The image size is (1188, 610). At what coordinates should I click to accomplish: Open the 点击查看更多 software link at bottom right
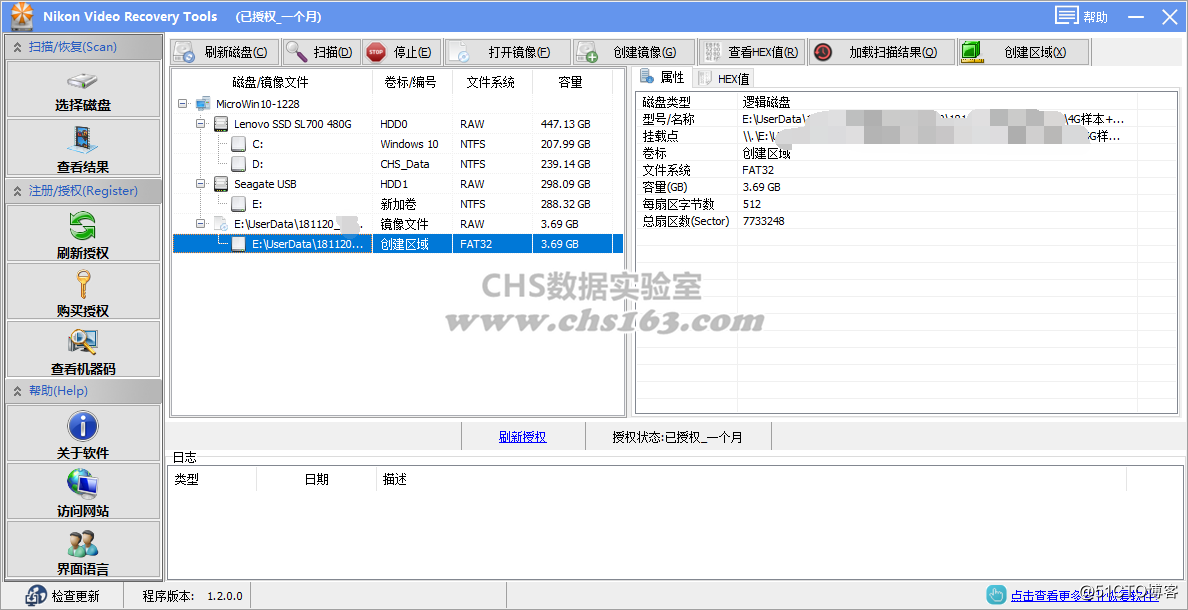[x=1085, y=596]
